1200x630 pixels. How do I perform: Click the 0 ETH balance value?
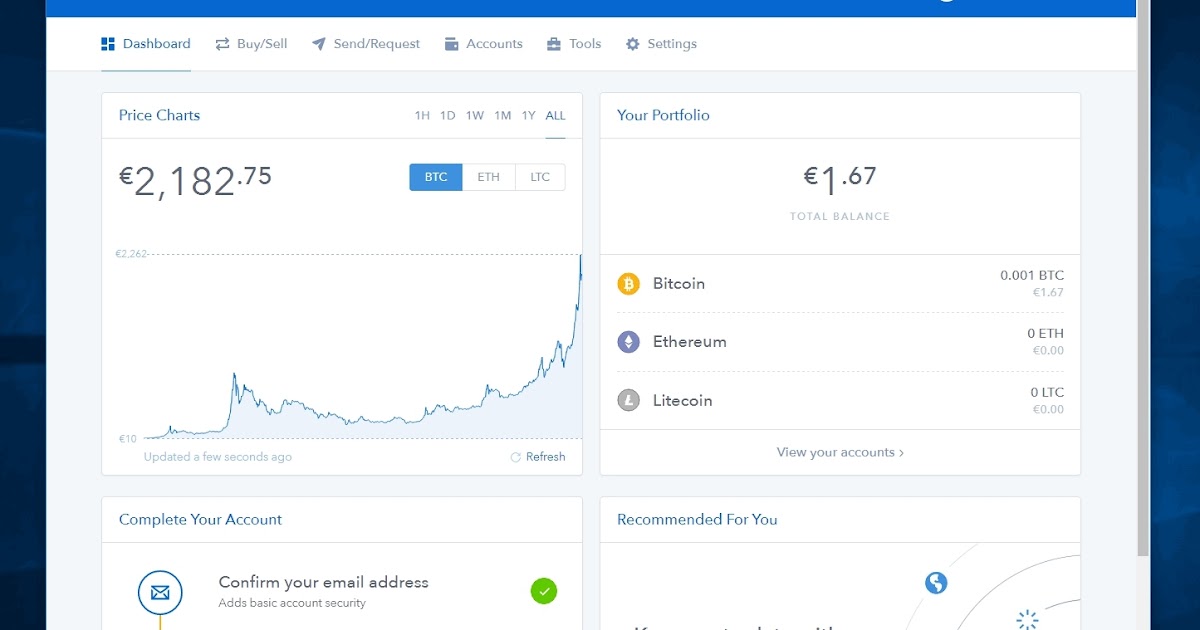pos(1045,334)
